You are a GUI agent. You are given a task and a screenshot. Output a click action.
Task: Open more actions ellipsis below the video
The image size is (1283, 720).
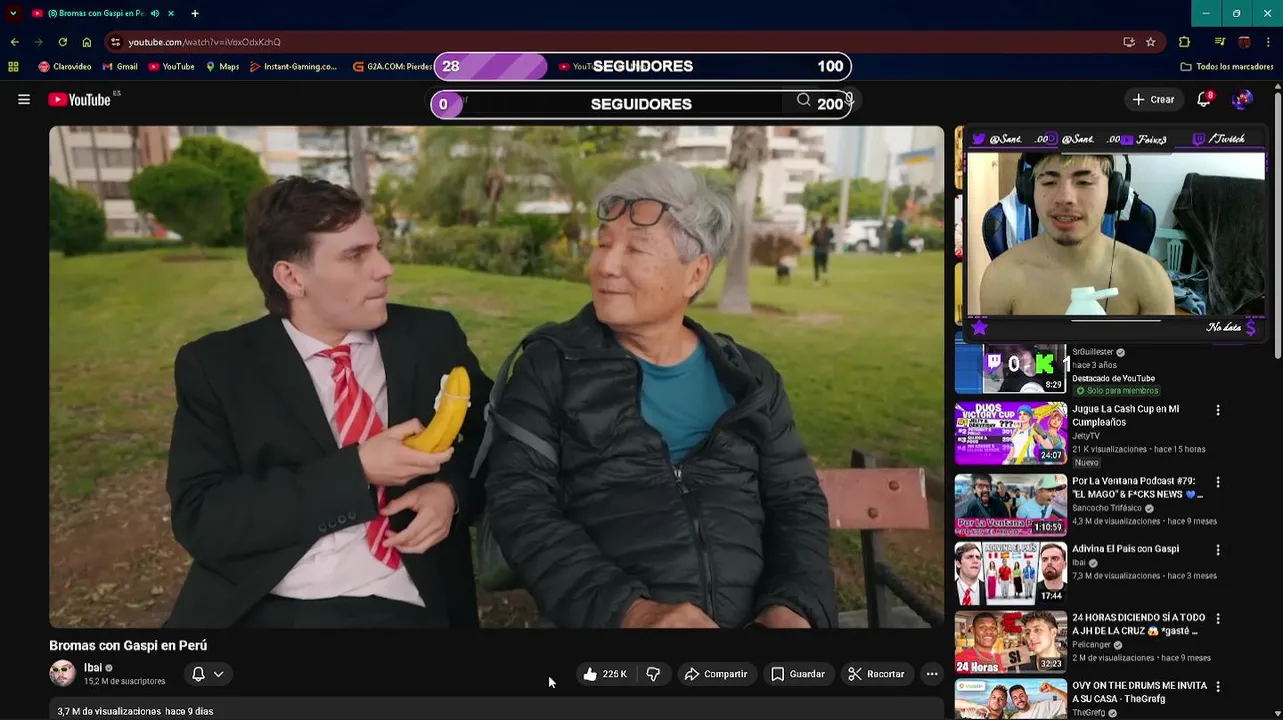point(932,674)
